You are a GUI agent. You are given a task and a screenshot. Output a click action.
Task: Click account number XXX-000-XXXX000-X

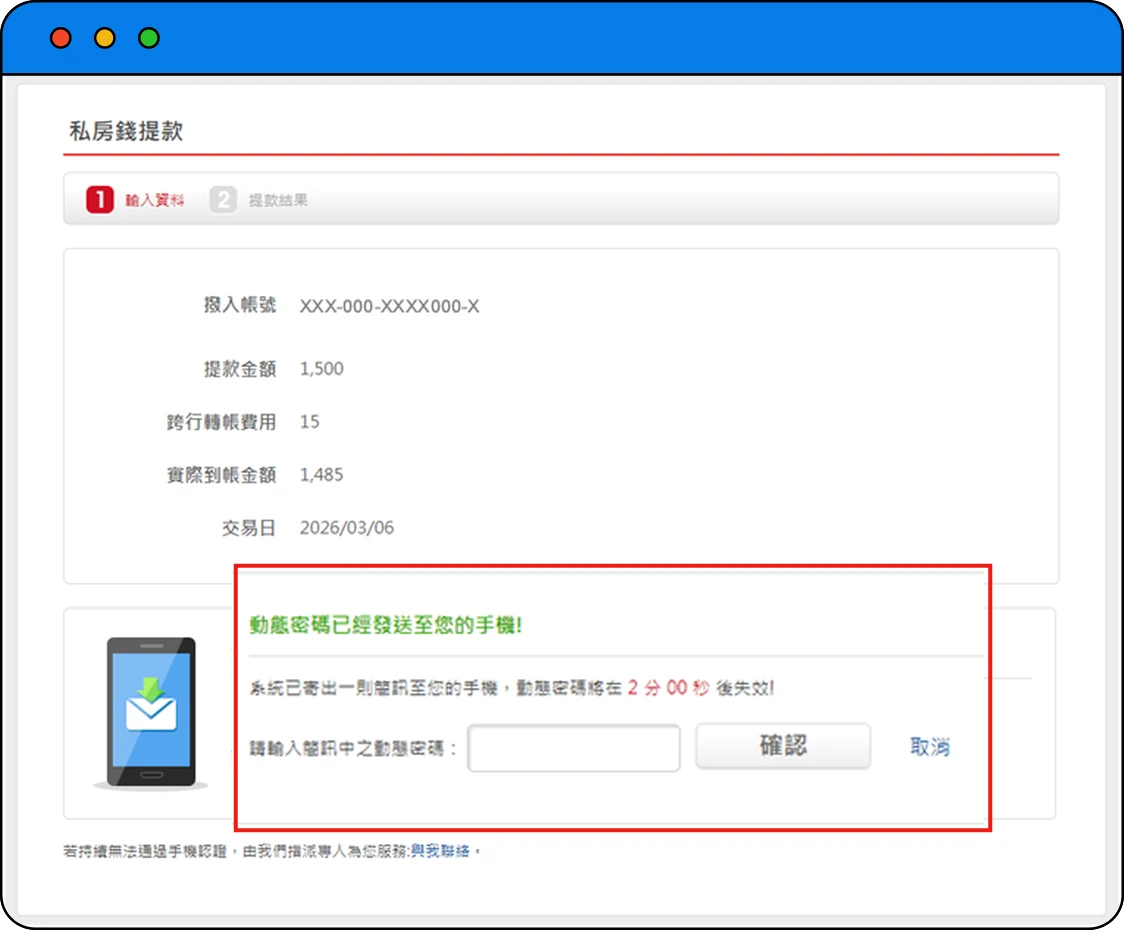389,306
